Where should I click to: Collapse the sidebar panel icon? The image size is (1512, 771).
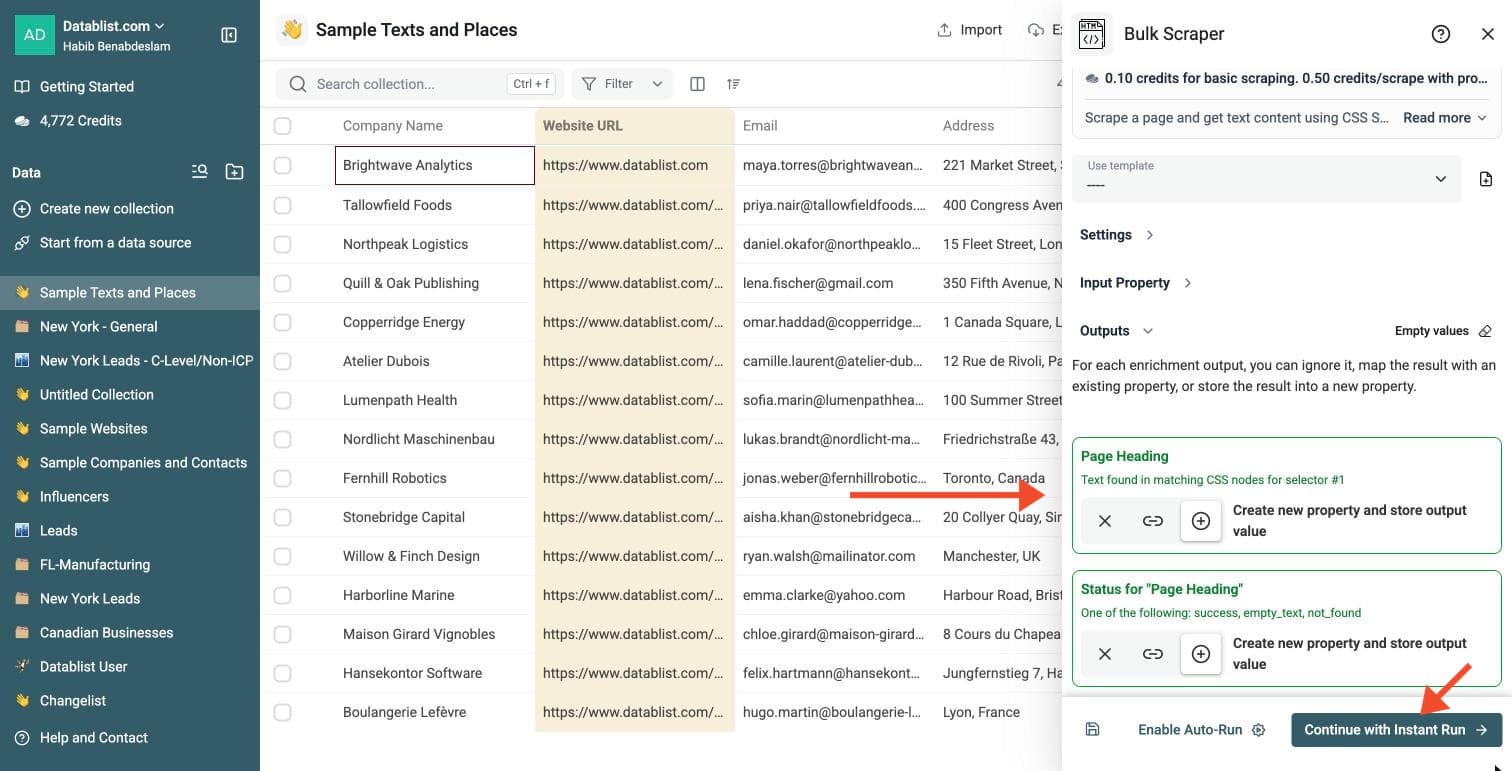click(x=229, y=35)
